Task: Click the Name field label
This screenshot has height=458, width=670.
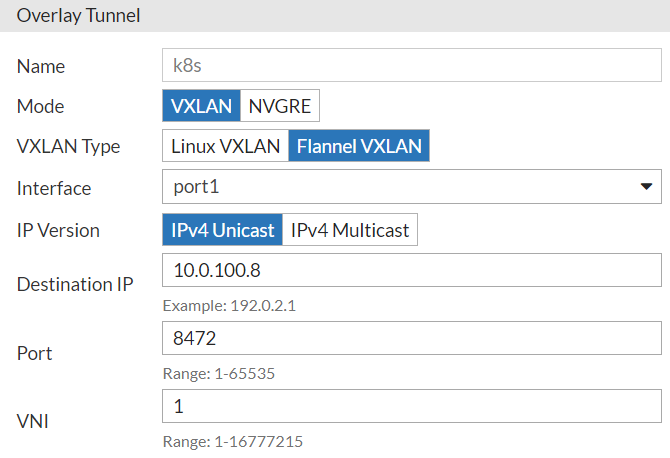Action: pyautogui.click(x=41, y=66)
